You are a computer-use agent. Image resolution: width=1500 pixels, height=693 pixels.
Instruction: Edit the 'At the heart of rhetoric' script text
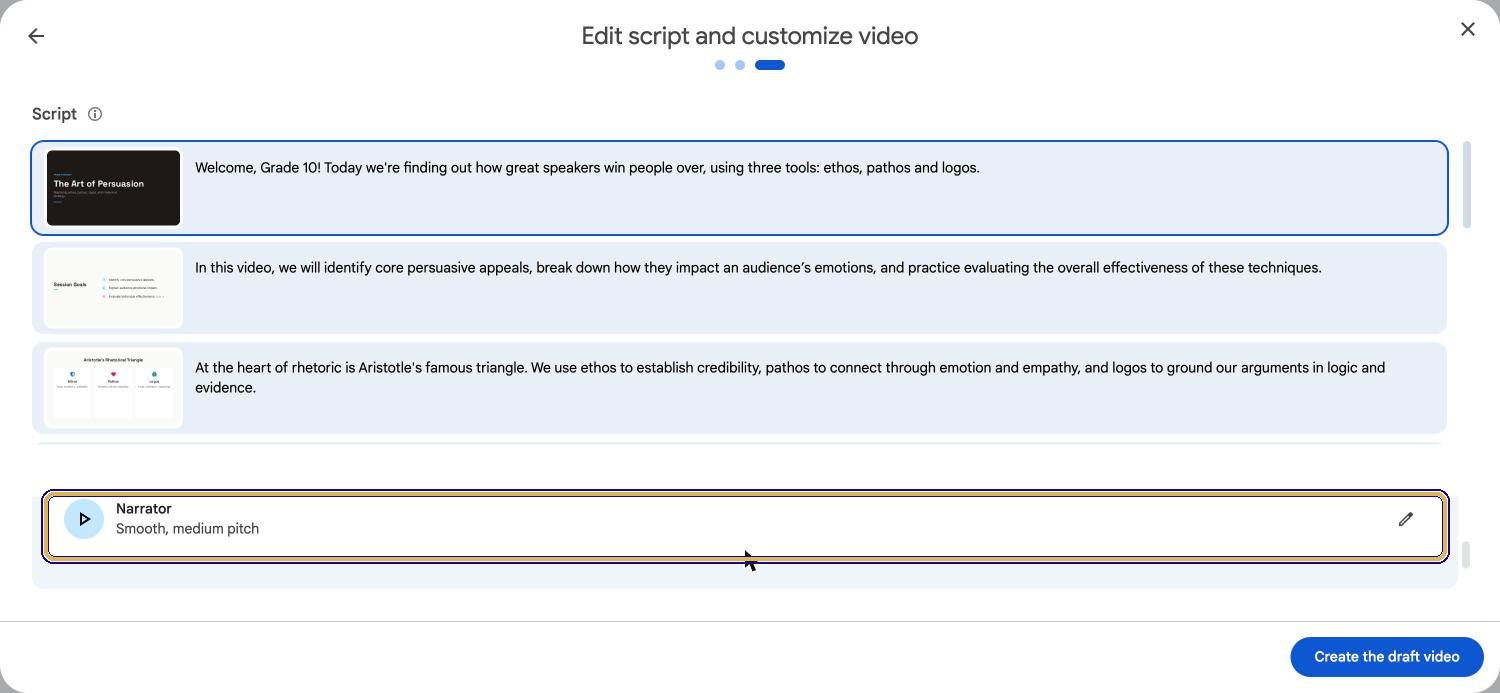(790, 378)
